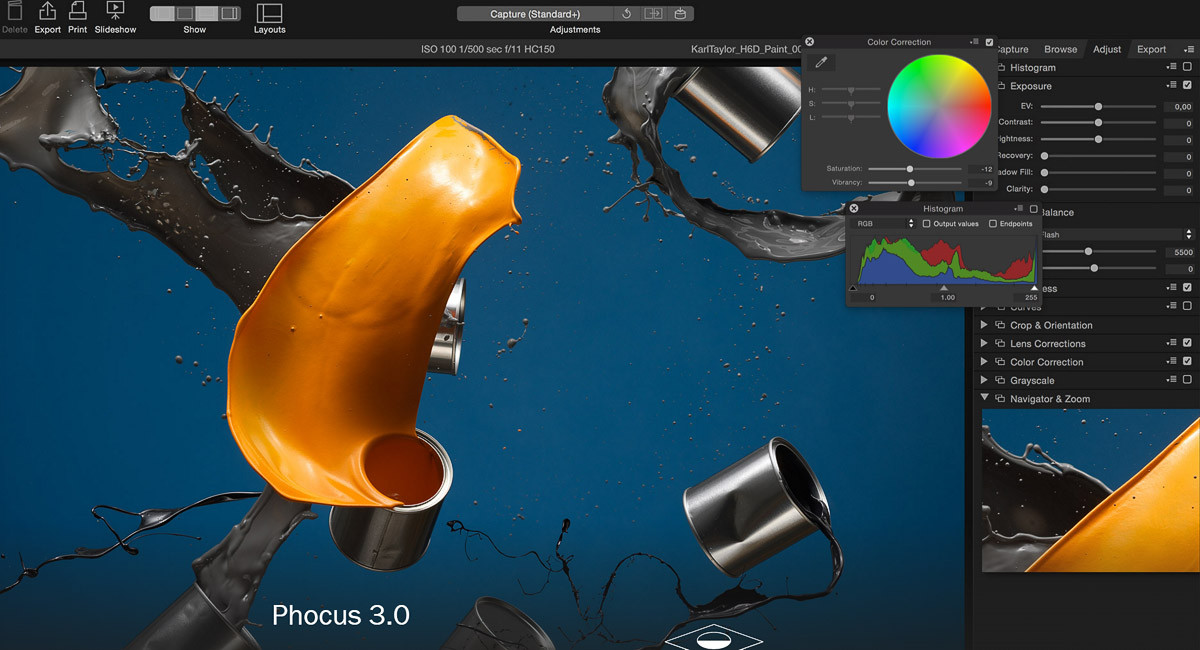Enable the Output values checkbox
This screenshot has height=650, width=1200.
pyautogui.click(x=926, y=224)
